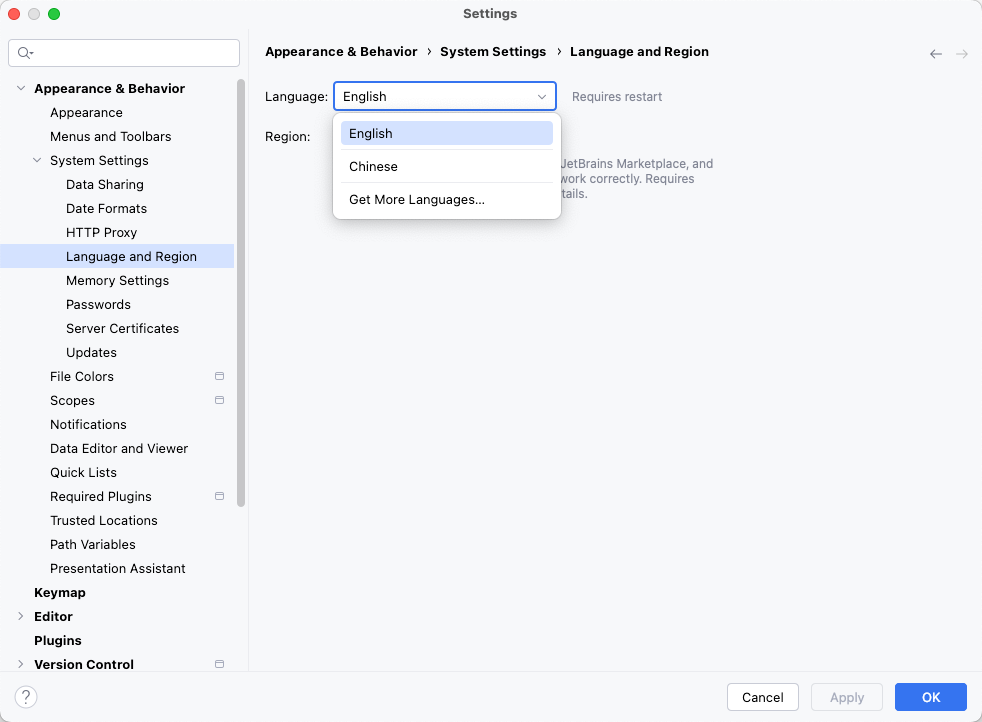Select the Editor settings category
Viewport: 982px width, 722px height.
point(53,617)
